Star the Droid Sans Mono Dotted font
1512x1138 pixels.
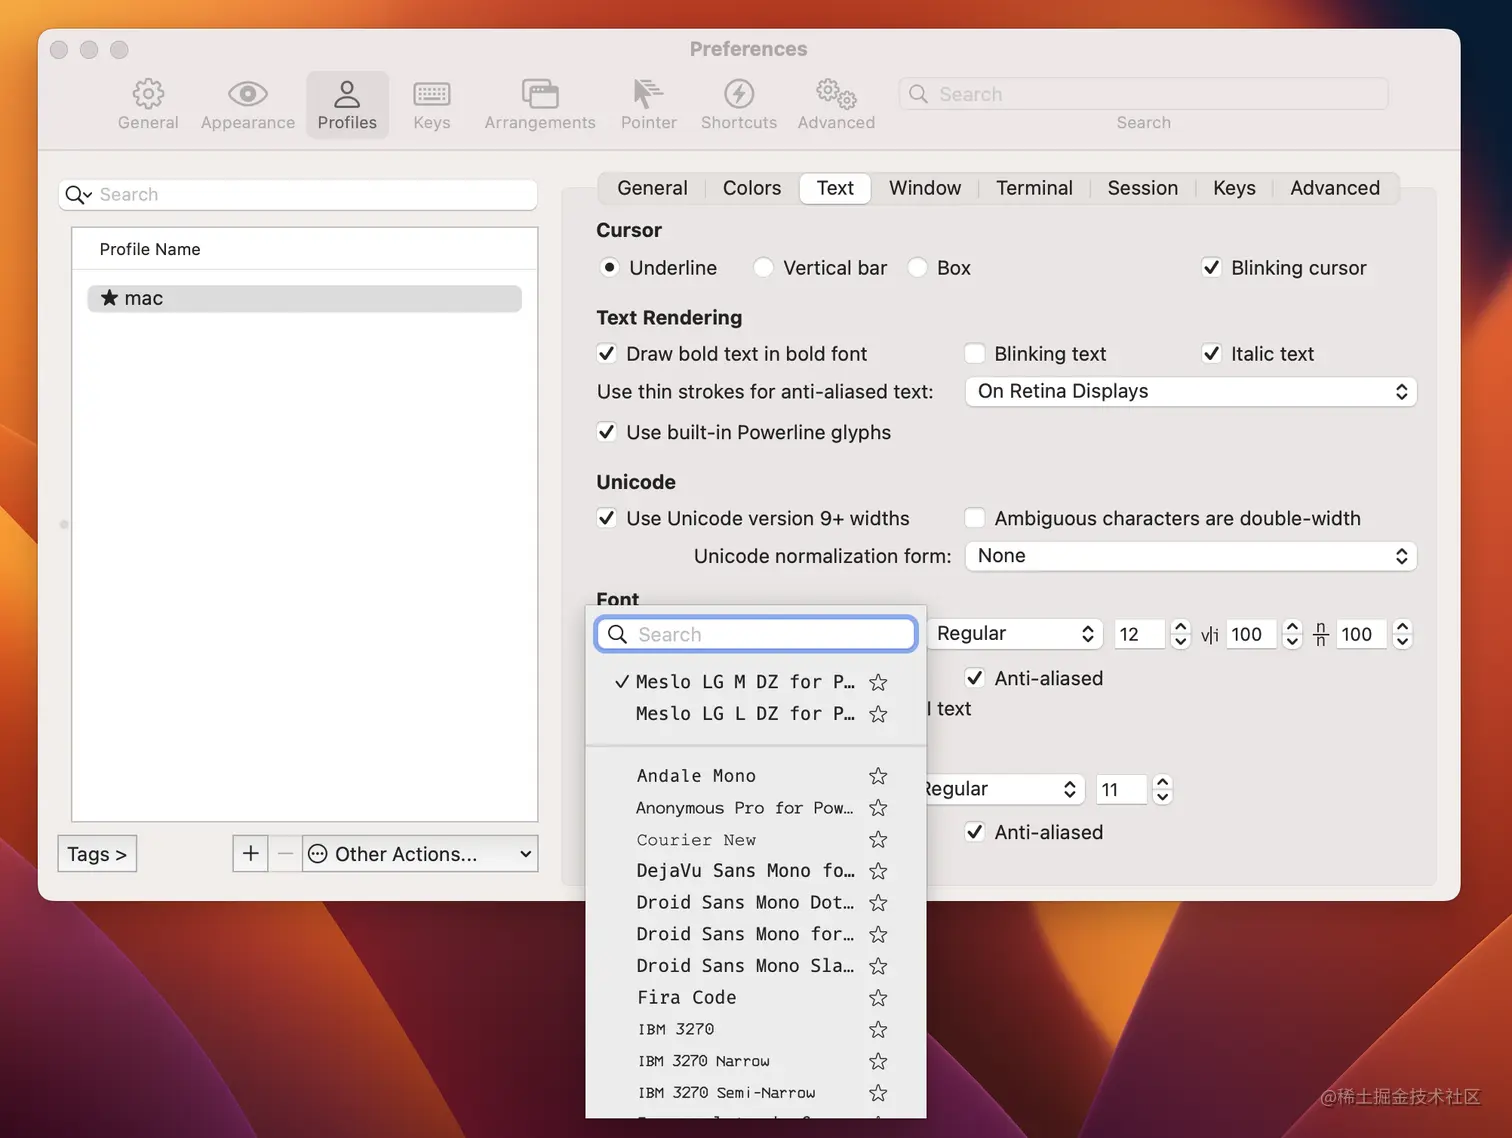(x=878, y=902)
